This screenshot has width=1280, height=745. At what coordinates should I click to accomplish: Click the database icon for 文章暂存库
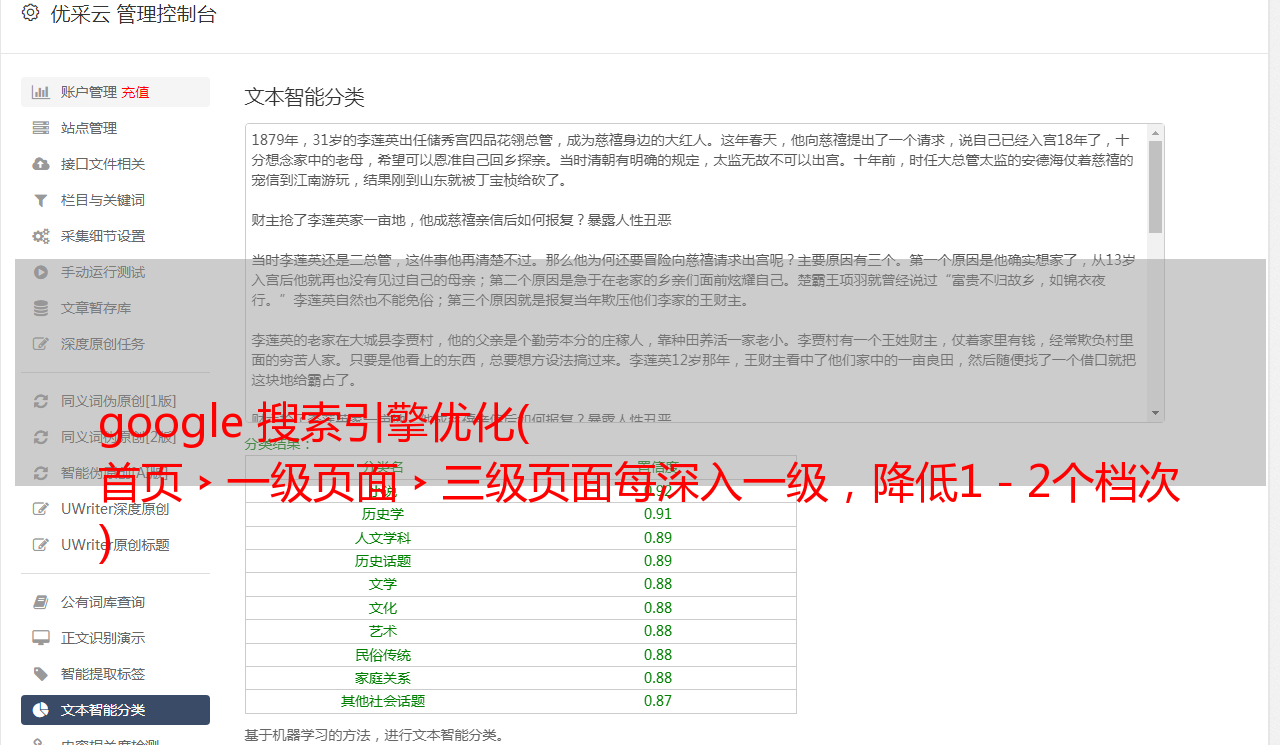41,308
